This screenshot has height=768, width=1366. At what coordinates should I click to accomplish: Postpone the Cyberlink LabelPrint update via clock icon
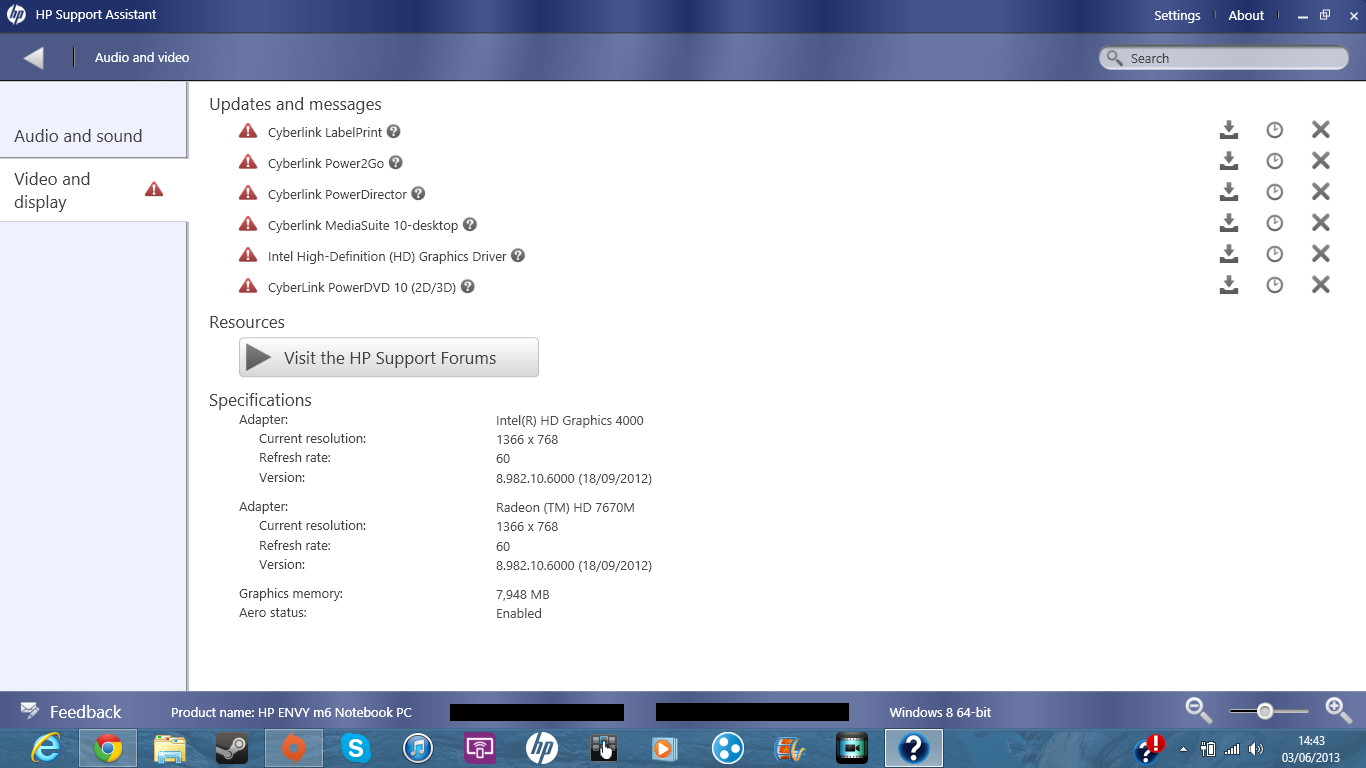coord(1274,130)
